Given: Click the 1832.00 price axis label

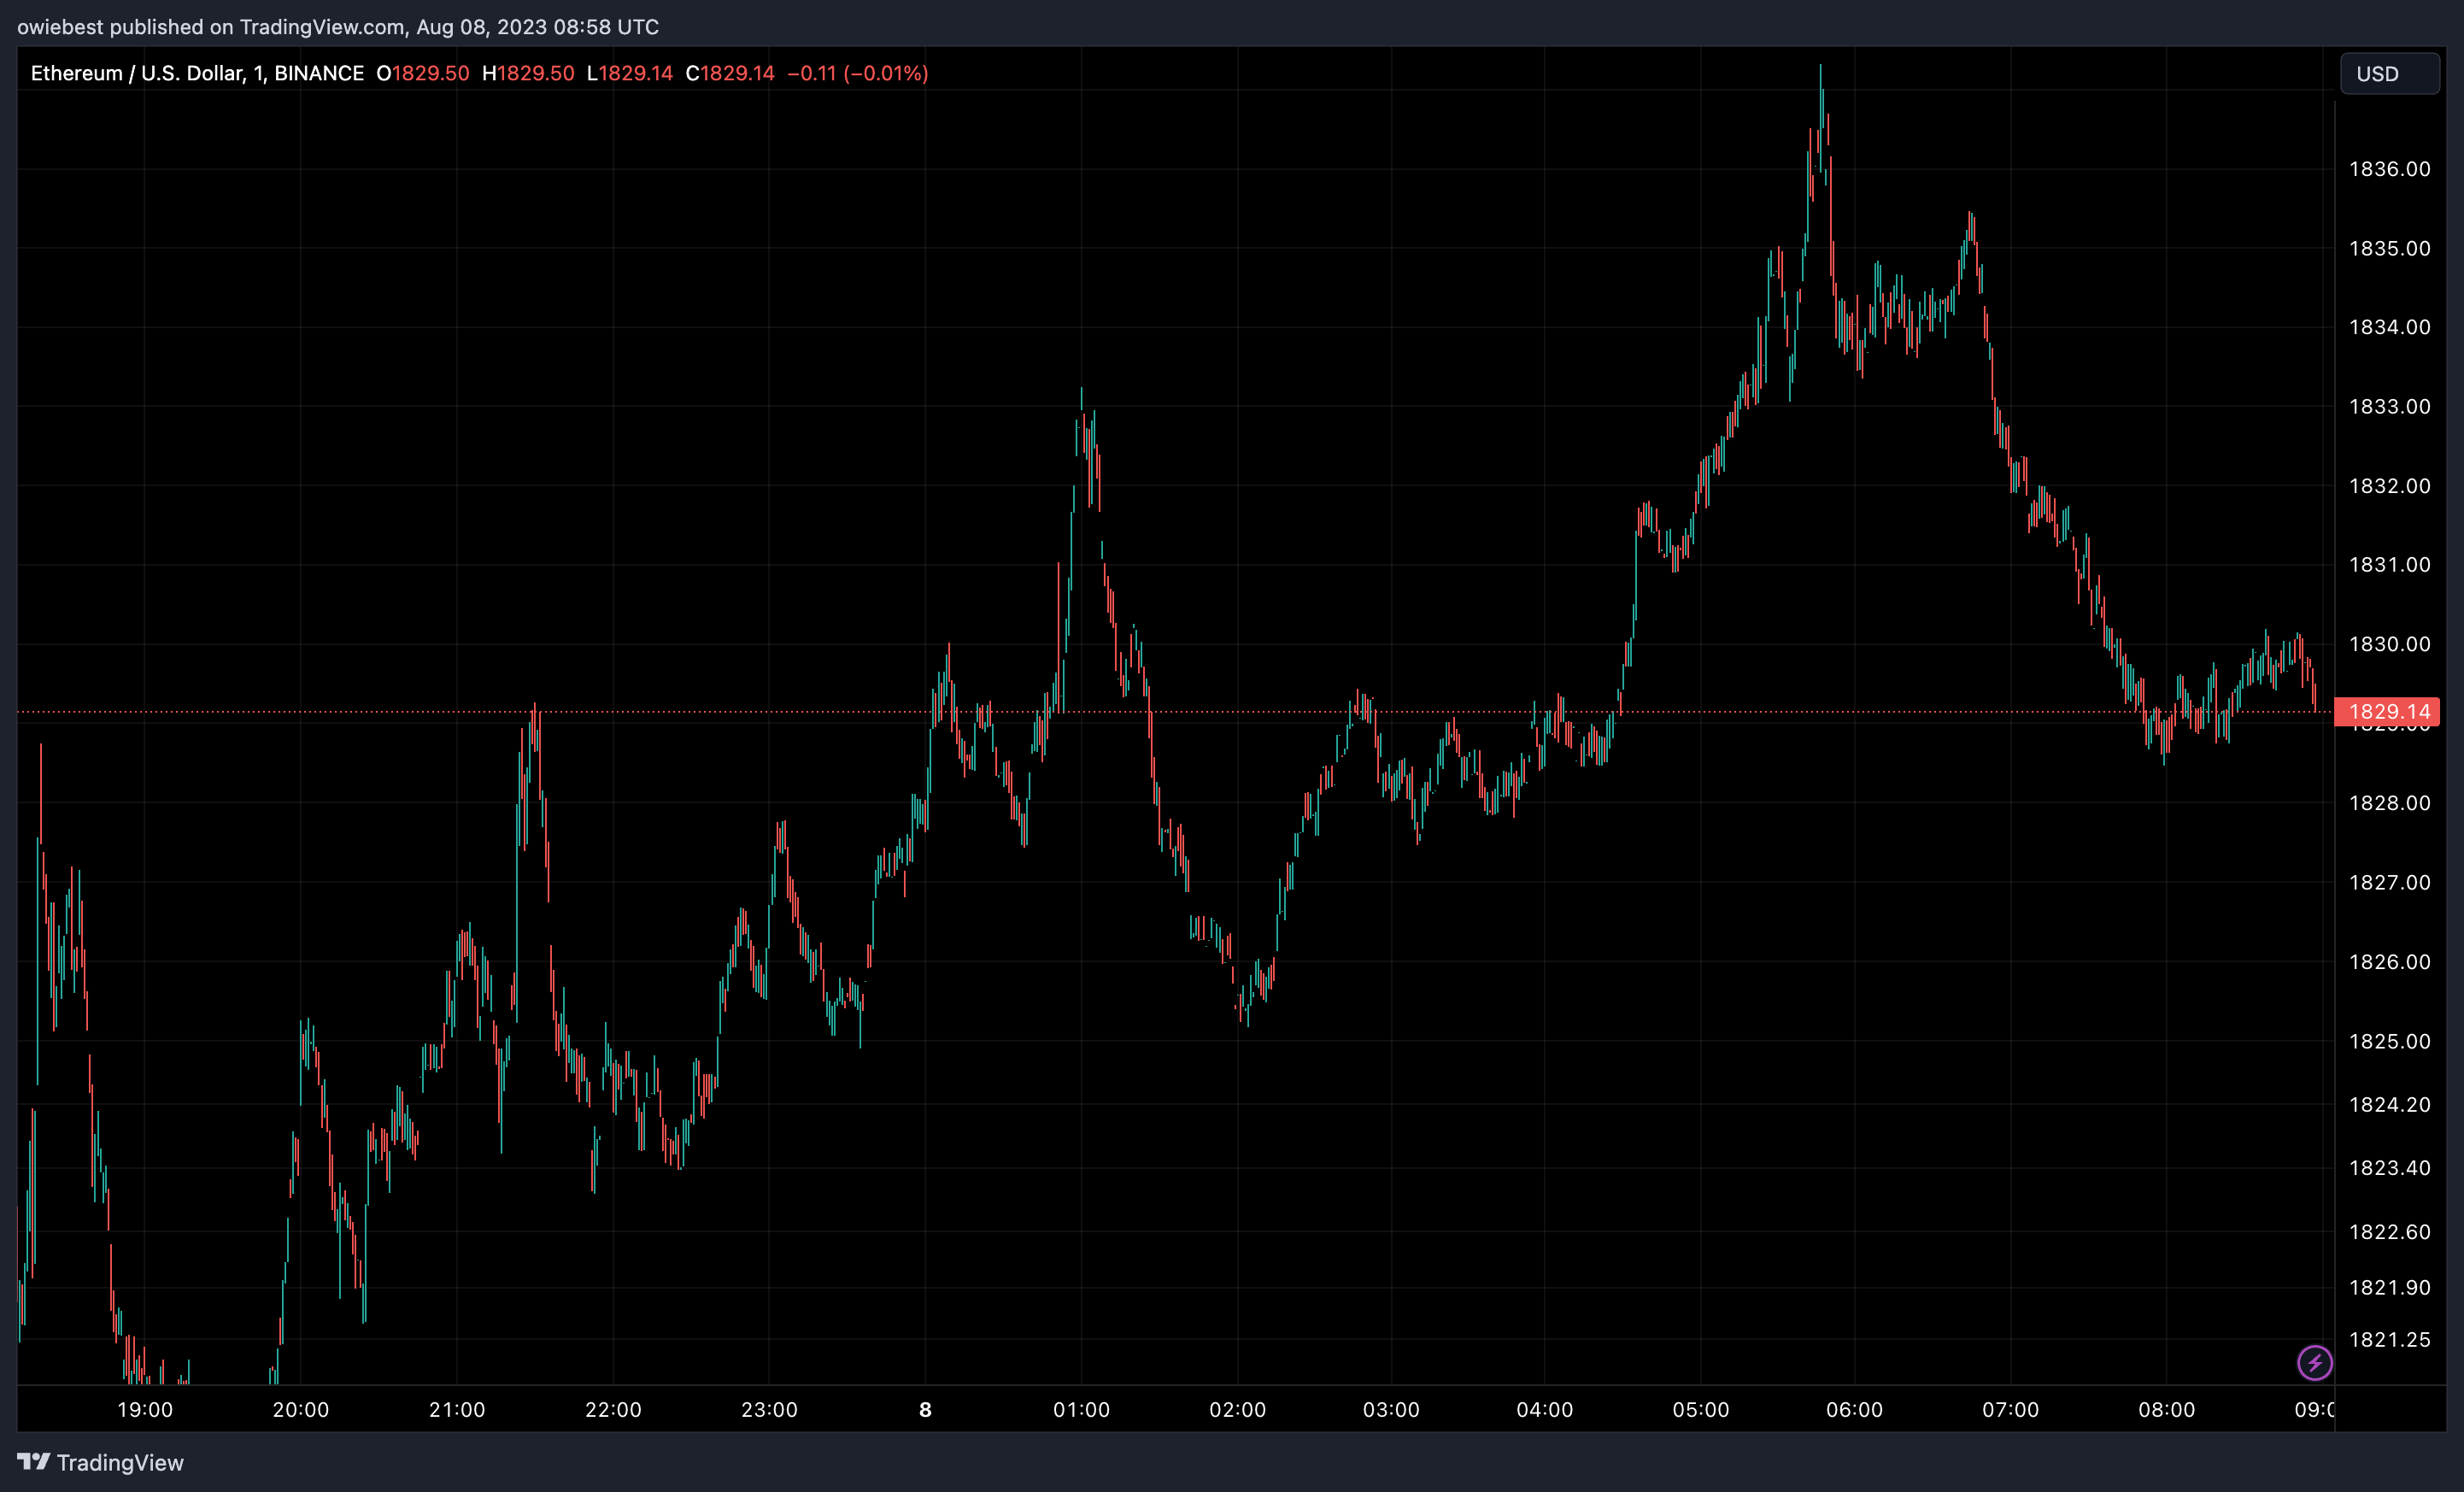Looking at the screenshot, I should 2389,486.
